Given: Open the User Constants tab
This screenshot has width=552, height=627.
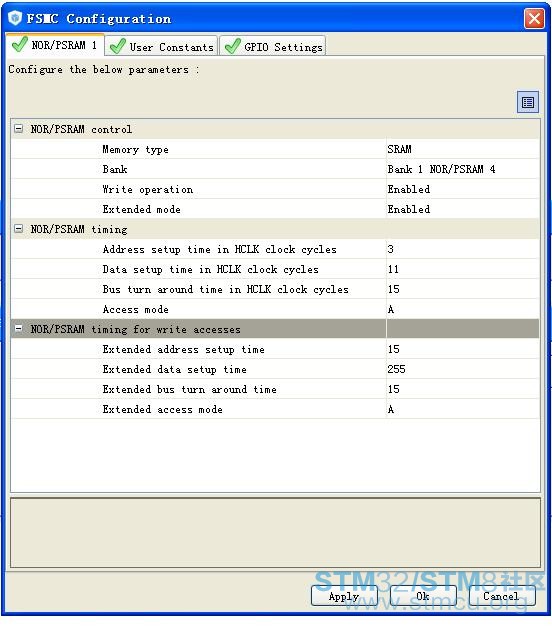Looking at the screenshot, I should pos(162,46).
